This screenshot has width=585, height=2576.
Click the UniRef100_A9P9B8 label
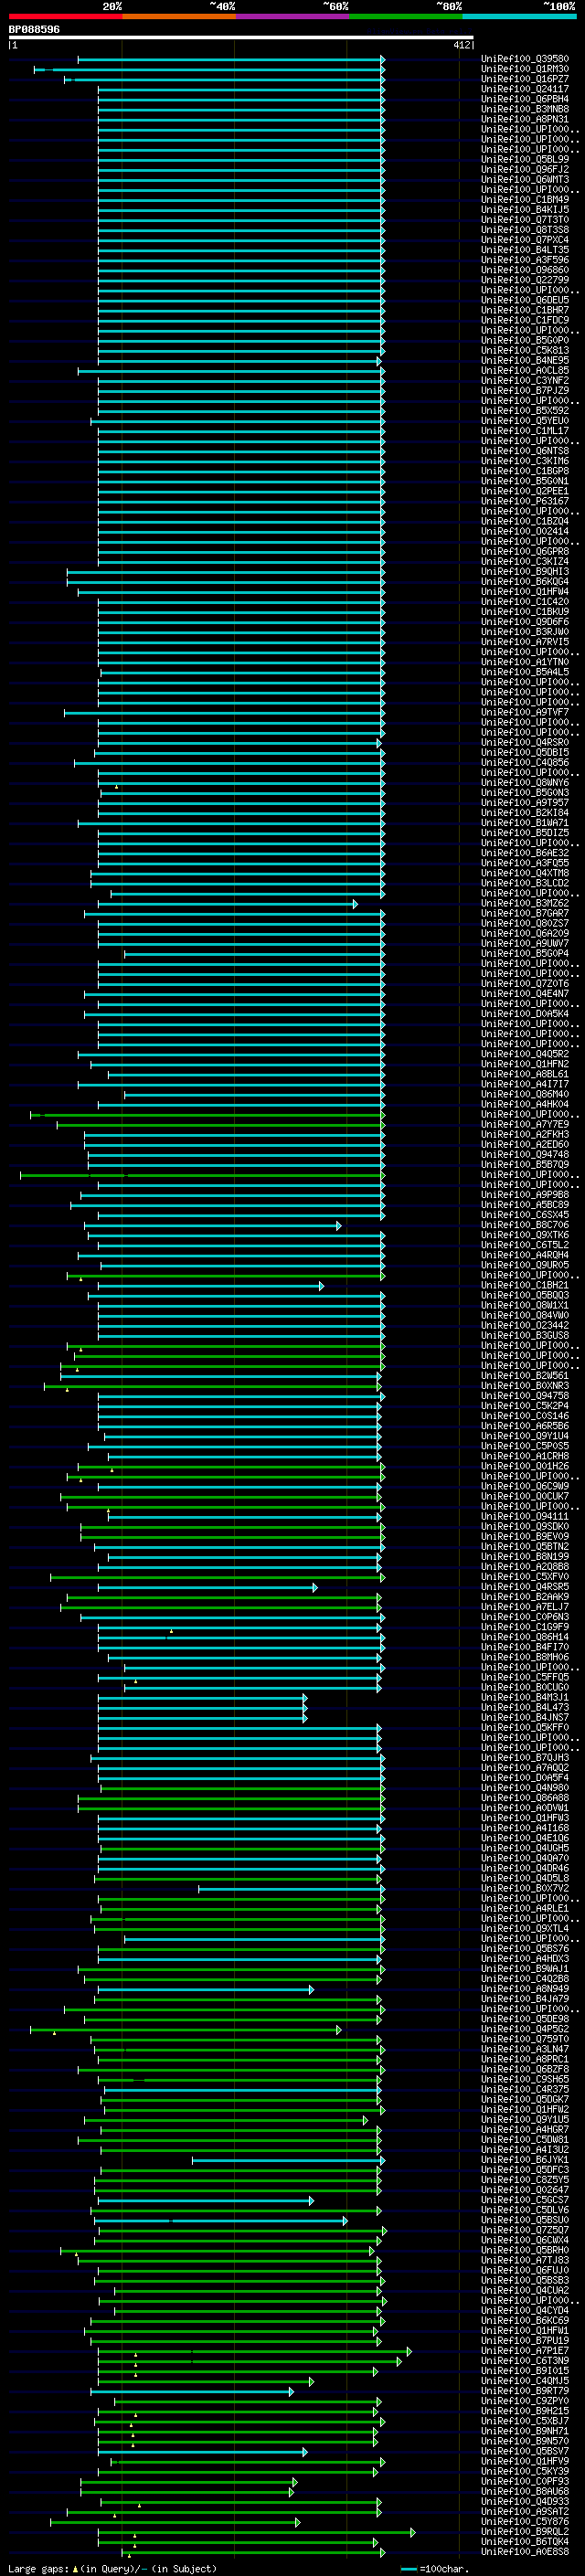525,1194
